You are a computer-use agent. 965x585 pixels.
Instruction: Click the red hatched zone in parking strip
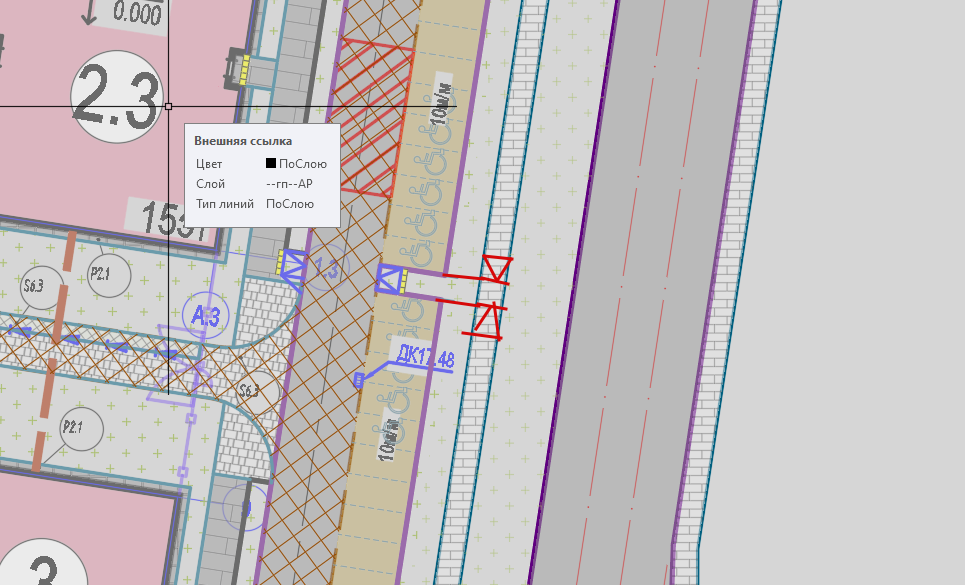click(x=374, y=117)
